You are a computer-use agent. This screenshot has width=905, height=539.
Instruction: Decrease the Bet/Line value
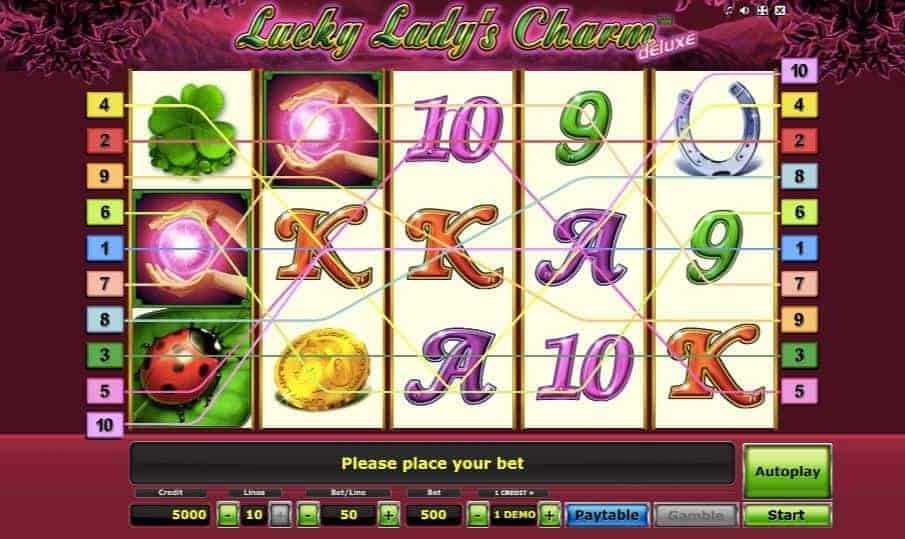[308, 514]
